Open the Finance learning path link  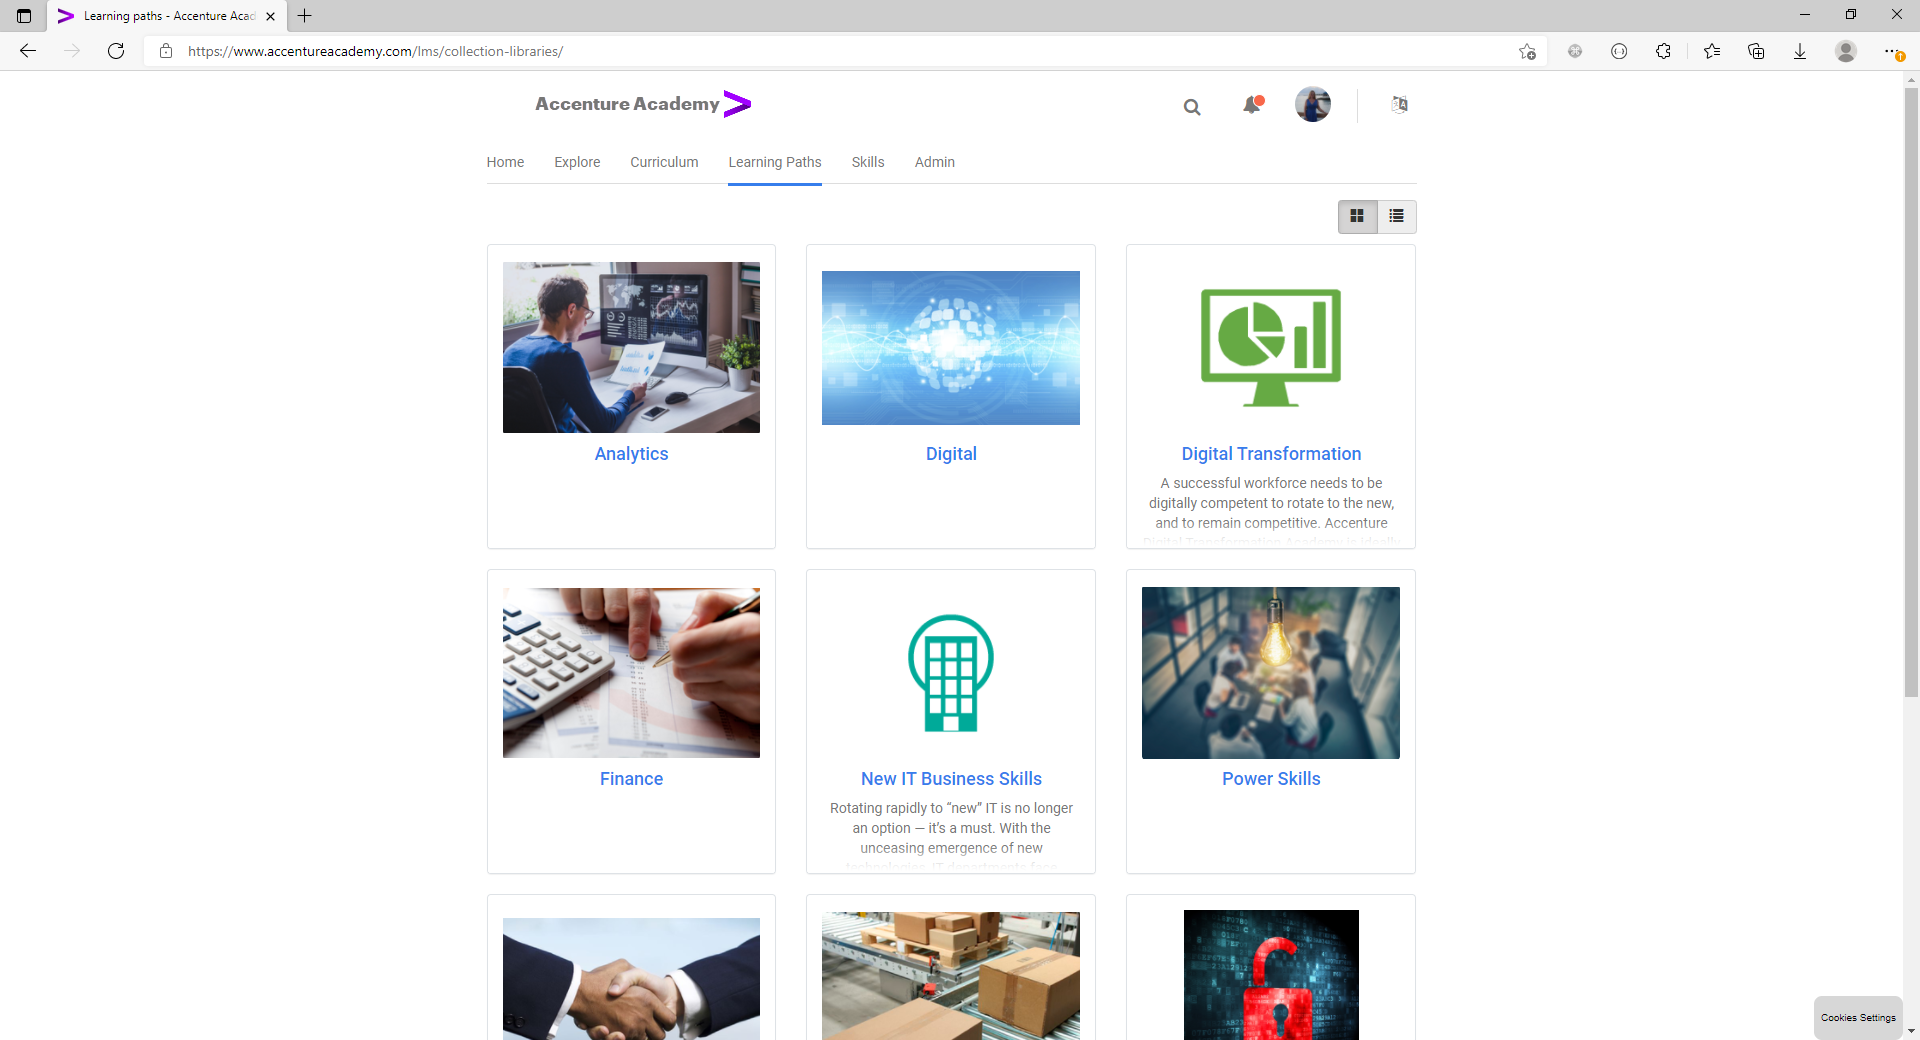tap(631, 779)
